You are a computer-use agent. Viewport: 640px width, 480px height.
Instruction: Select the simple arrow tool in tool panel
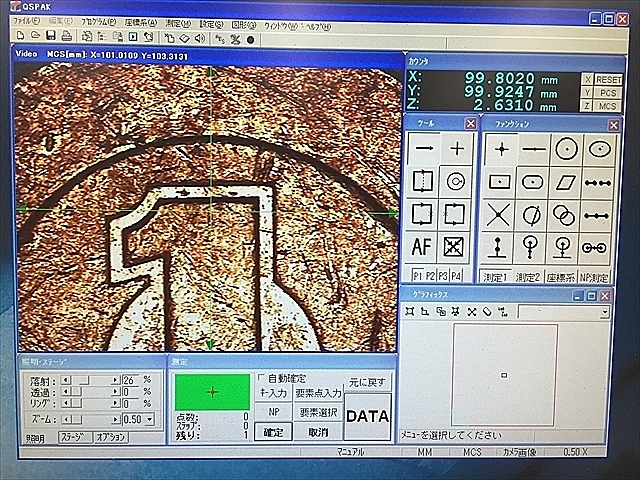423,149
